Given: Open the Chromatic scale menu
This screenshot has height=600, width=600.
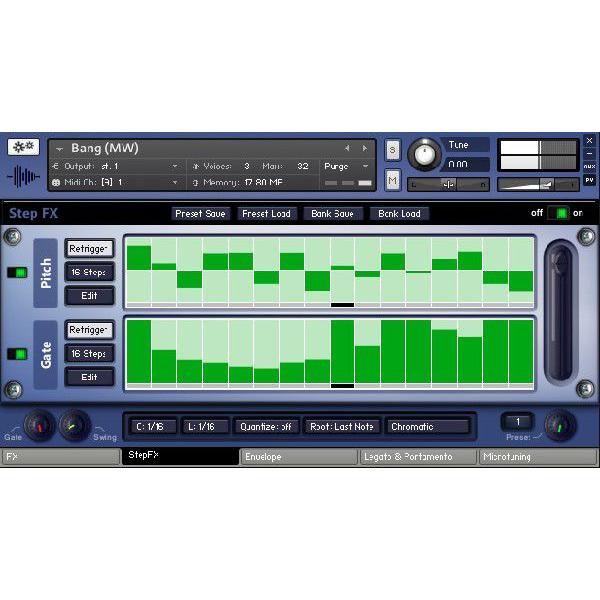Looking at the screenshot, I should [427, 426].
